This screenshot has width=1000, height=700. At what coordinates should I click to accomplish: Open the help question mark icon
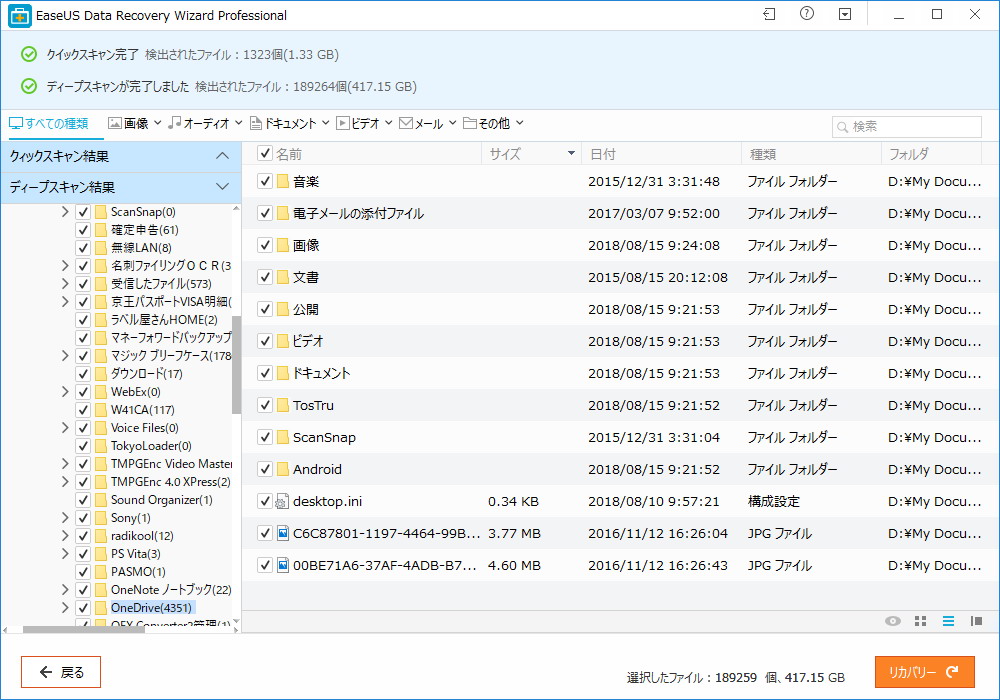click(x=807, y=13)
